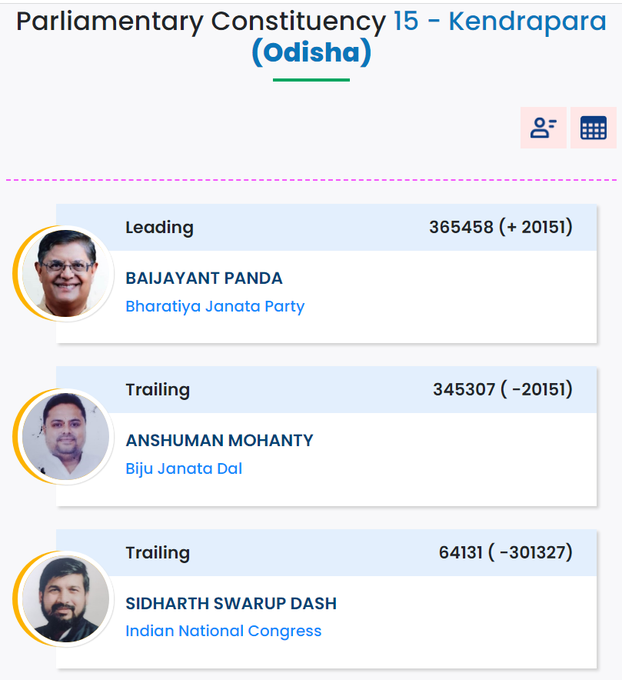Image resolution: width=622 pixels, height=680 pixels.
Task: Open Sidharth Swarup Dash's photo
Action: click(x=65, y=599)
